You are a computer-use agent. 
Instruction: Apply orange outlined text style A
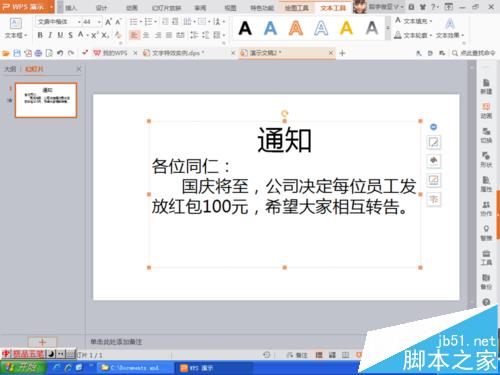pyautogui.click(x=296, y=28)
